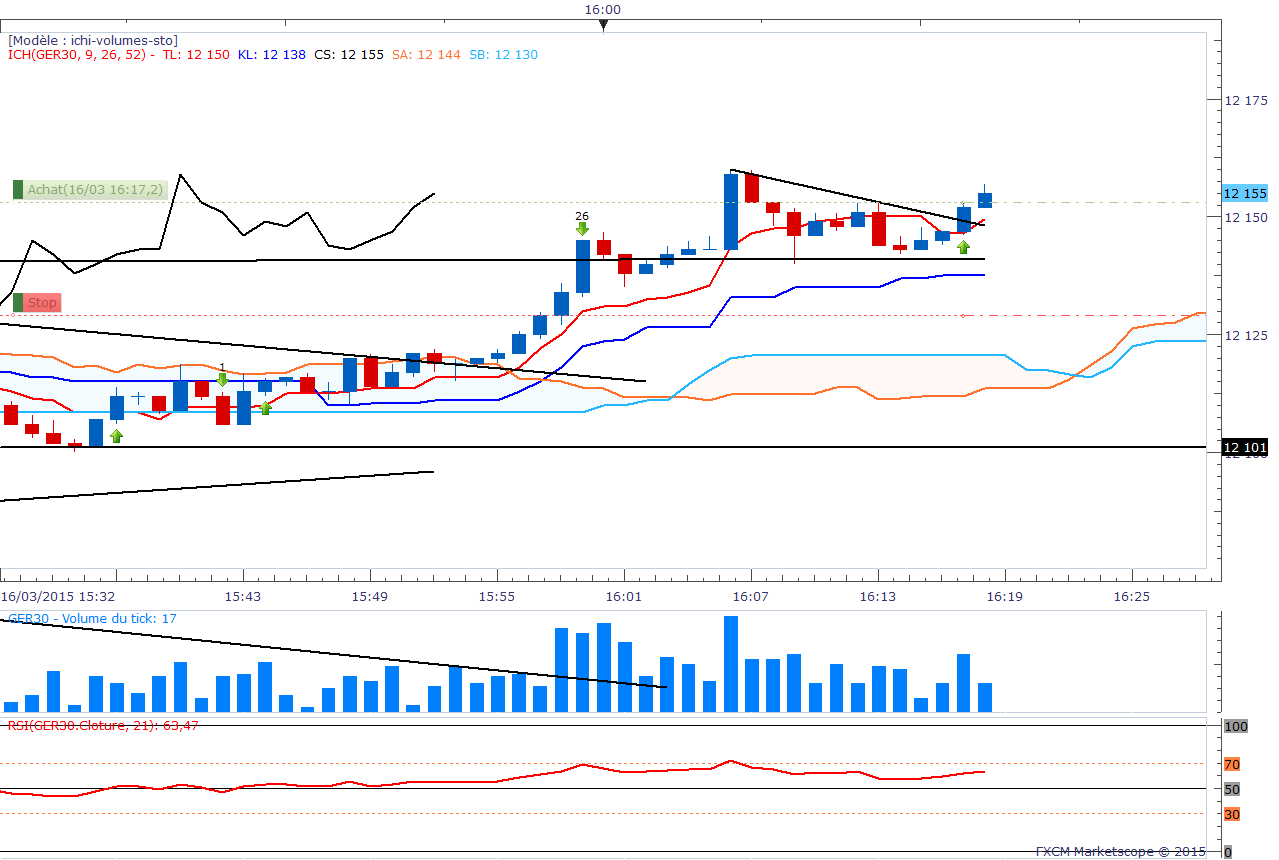Viewport: 1279px width, 860px height.
Task: Click the green arrow marker labeled 1
Action: [223, 380]
